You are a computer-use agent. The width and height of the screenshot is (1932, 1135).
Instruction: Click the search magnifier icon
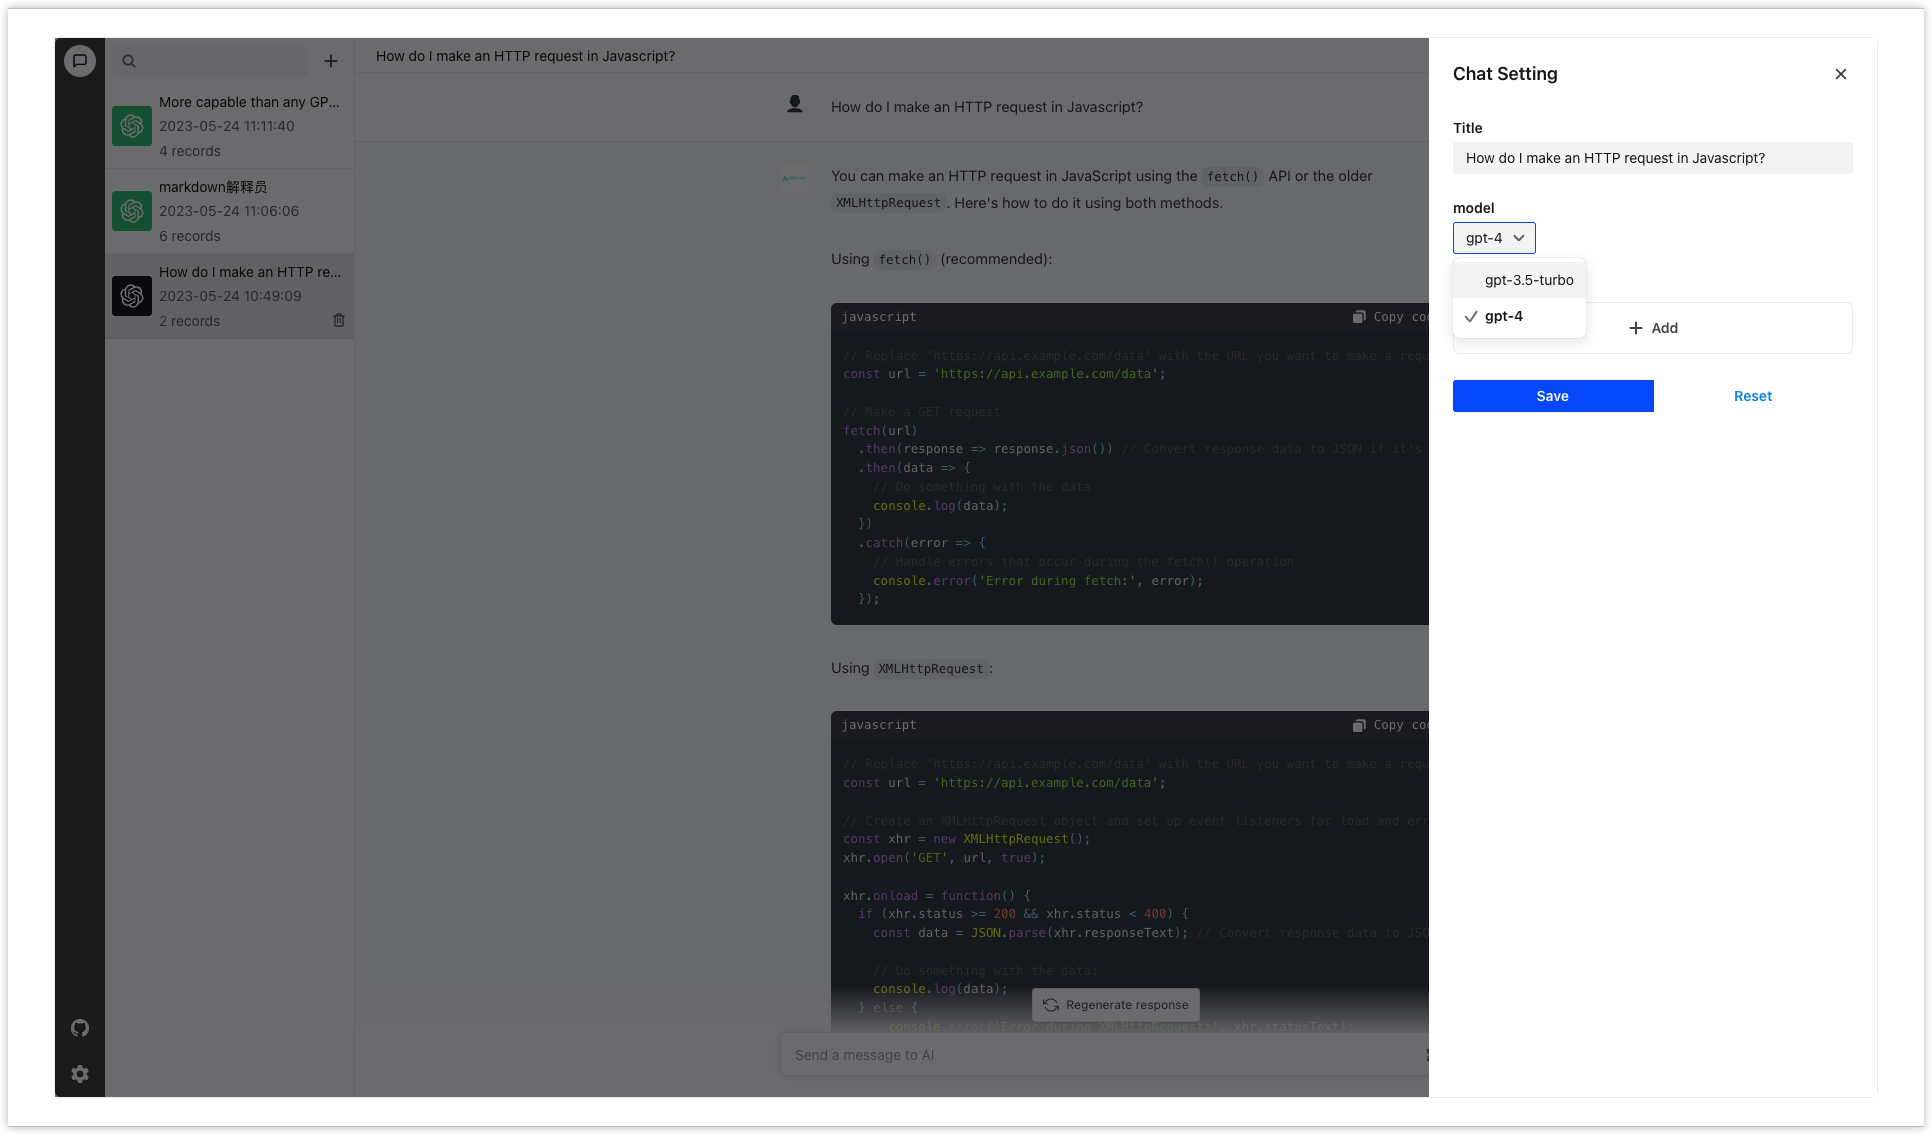[x=129, y=61]
